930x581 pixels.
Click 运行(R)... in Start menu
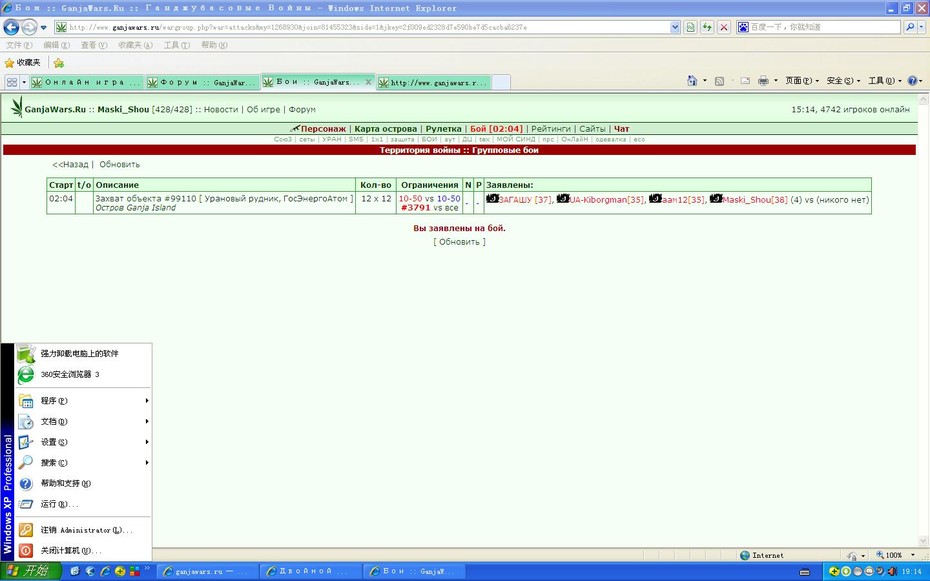point(83,504)
